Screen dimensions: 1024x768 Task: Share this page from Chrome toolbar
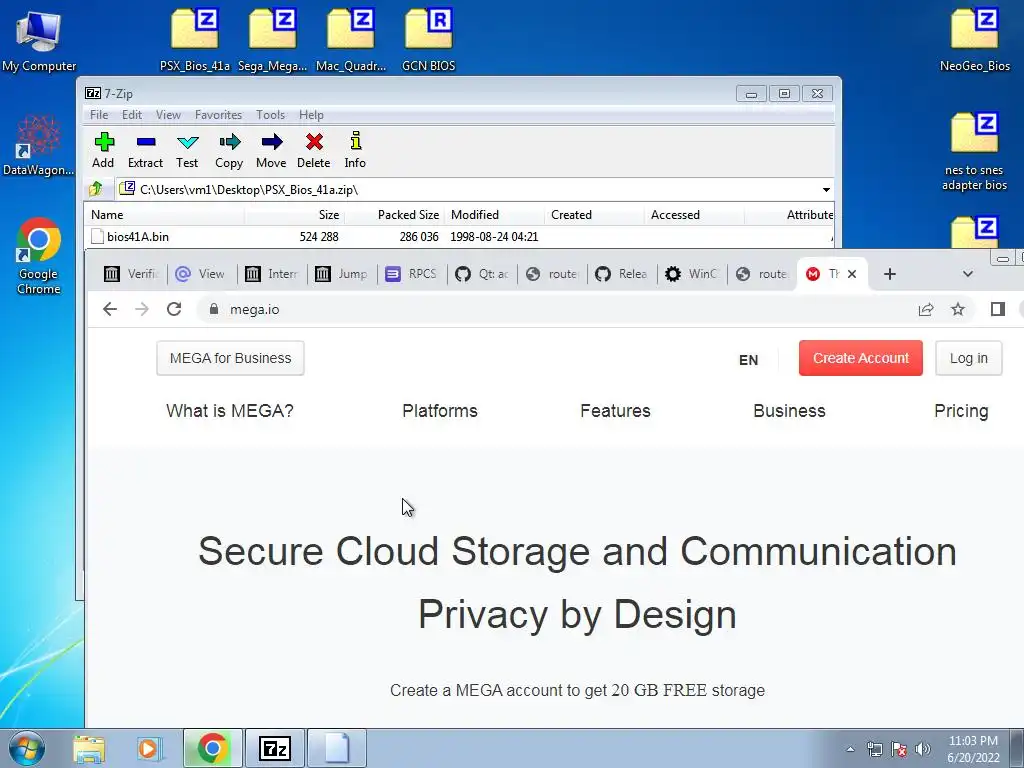pyautogui.click(x=926, y=310)
